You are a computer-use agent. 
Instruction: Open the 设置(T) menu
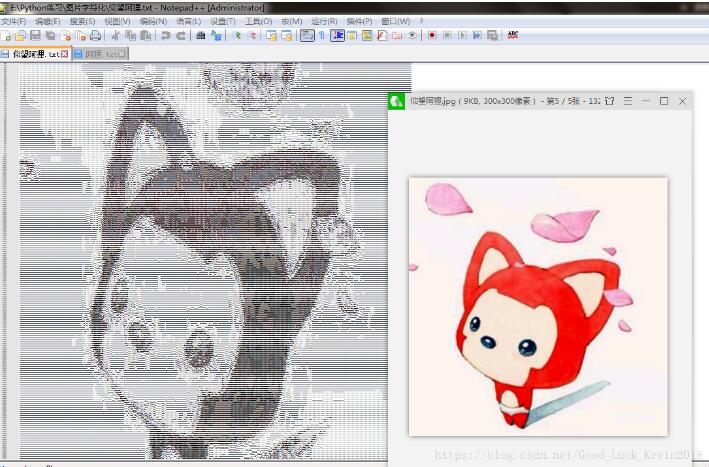[223, 22]
